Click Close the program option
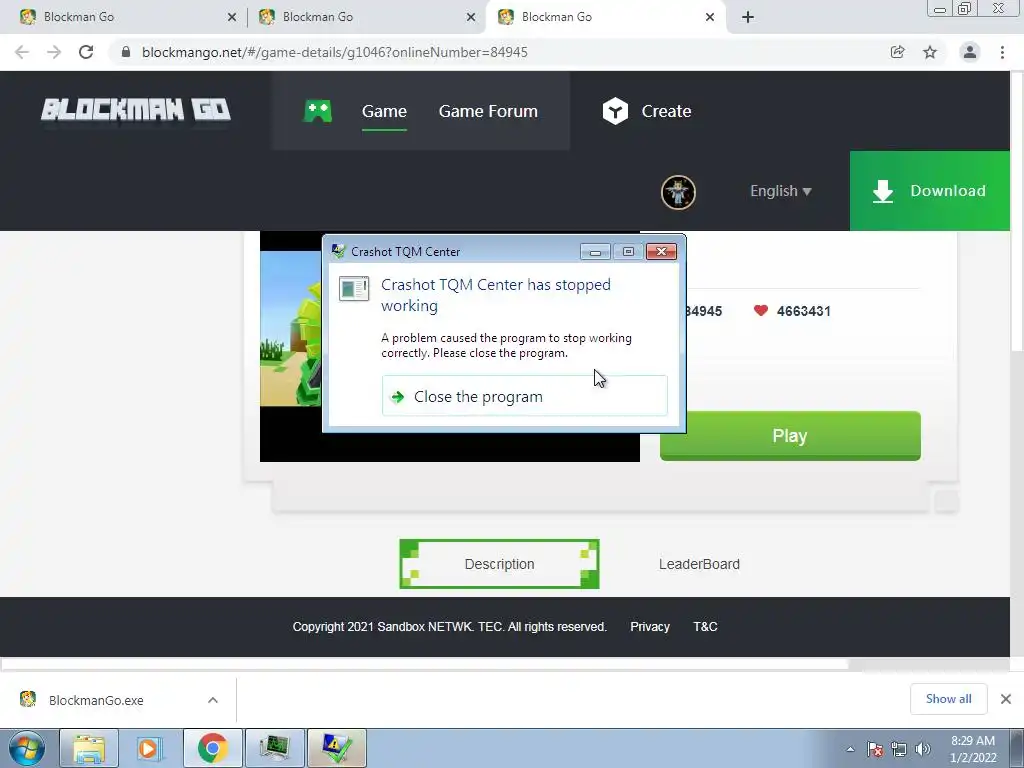Screen dimensions: 1024x768 524,396
